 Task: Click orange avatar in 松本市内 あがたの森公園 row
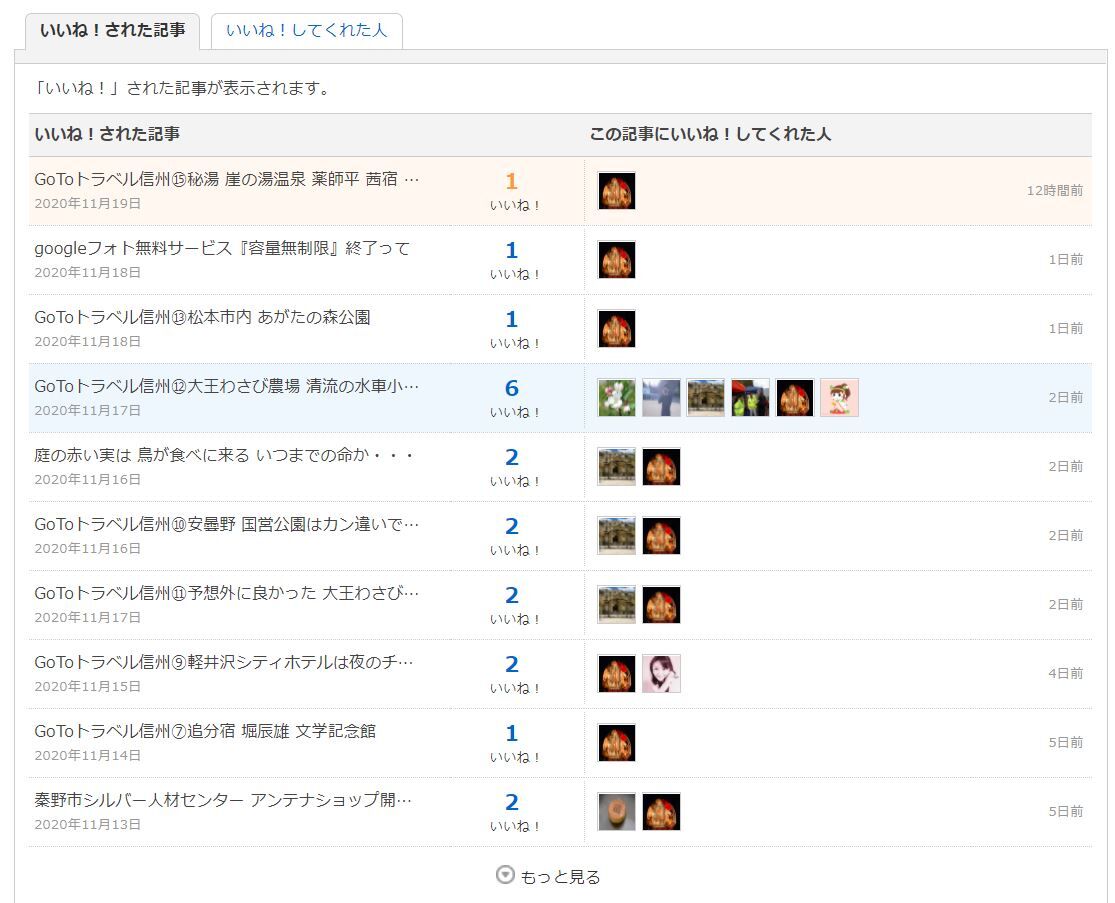pos(617,328)
